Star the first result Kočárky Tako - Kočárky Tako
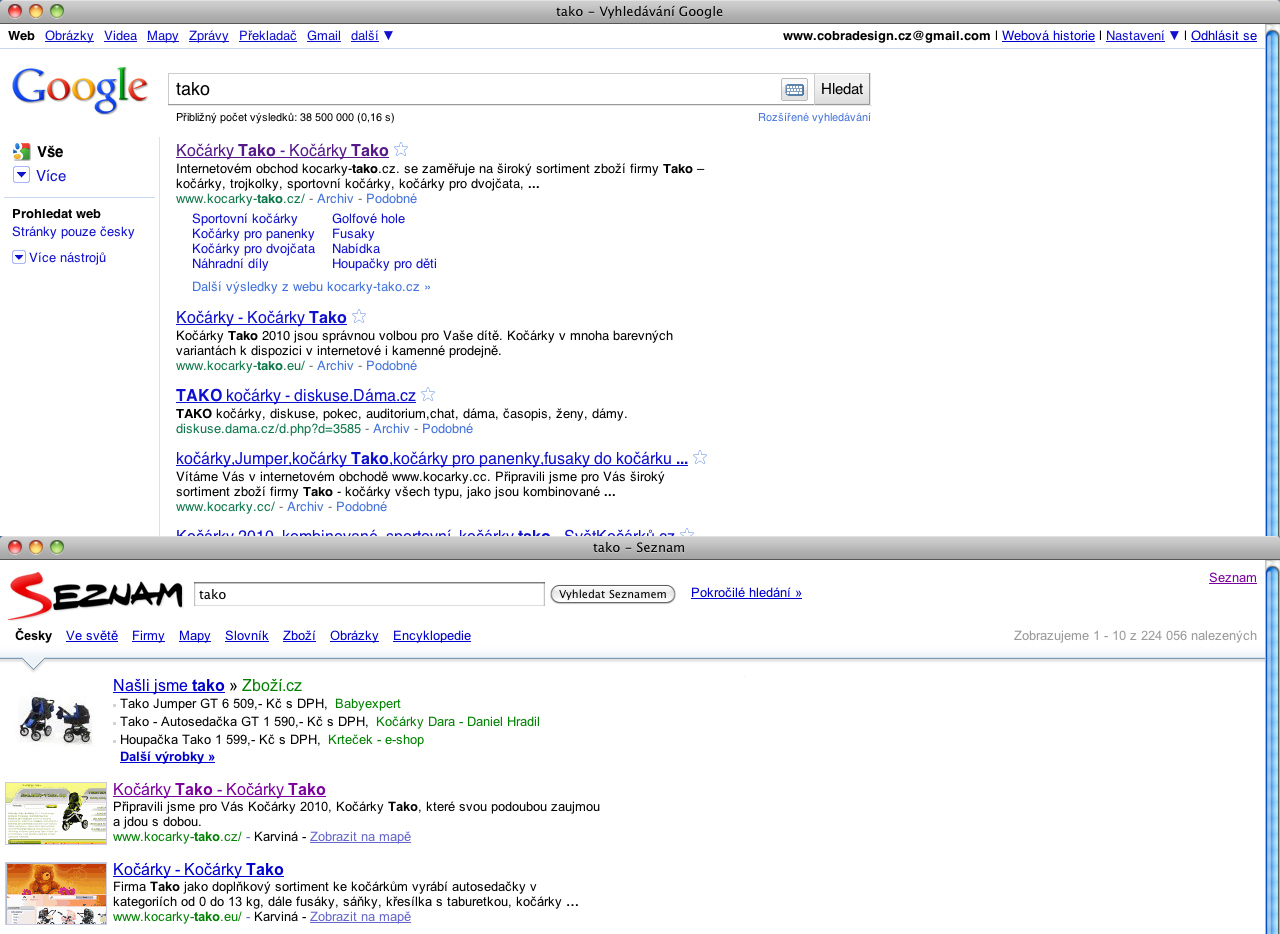The width and height of the screenshot is (1280, 934). (401, 149)
